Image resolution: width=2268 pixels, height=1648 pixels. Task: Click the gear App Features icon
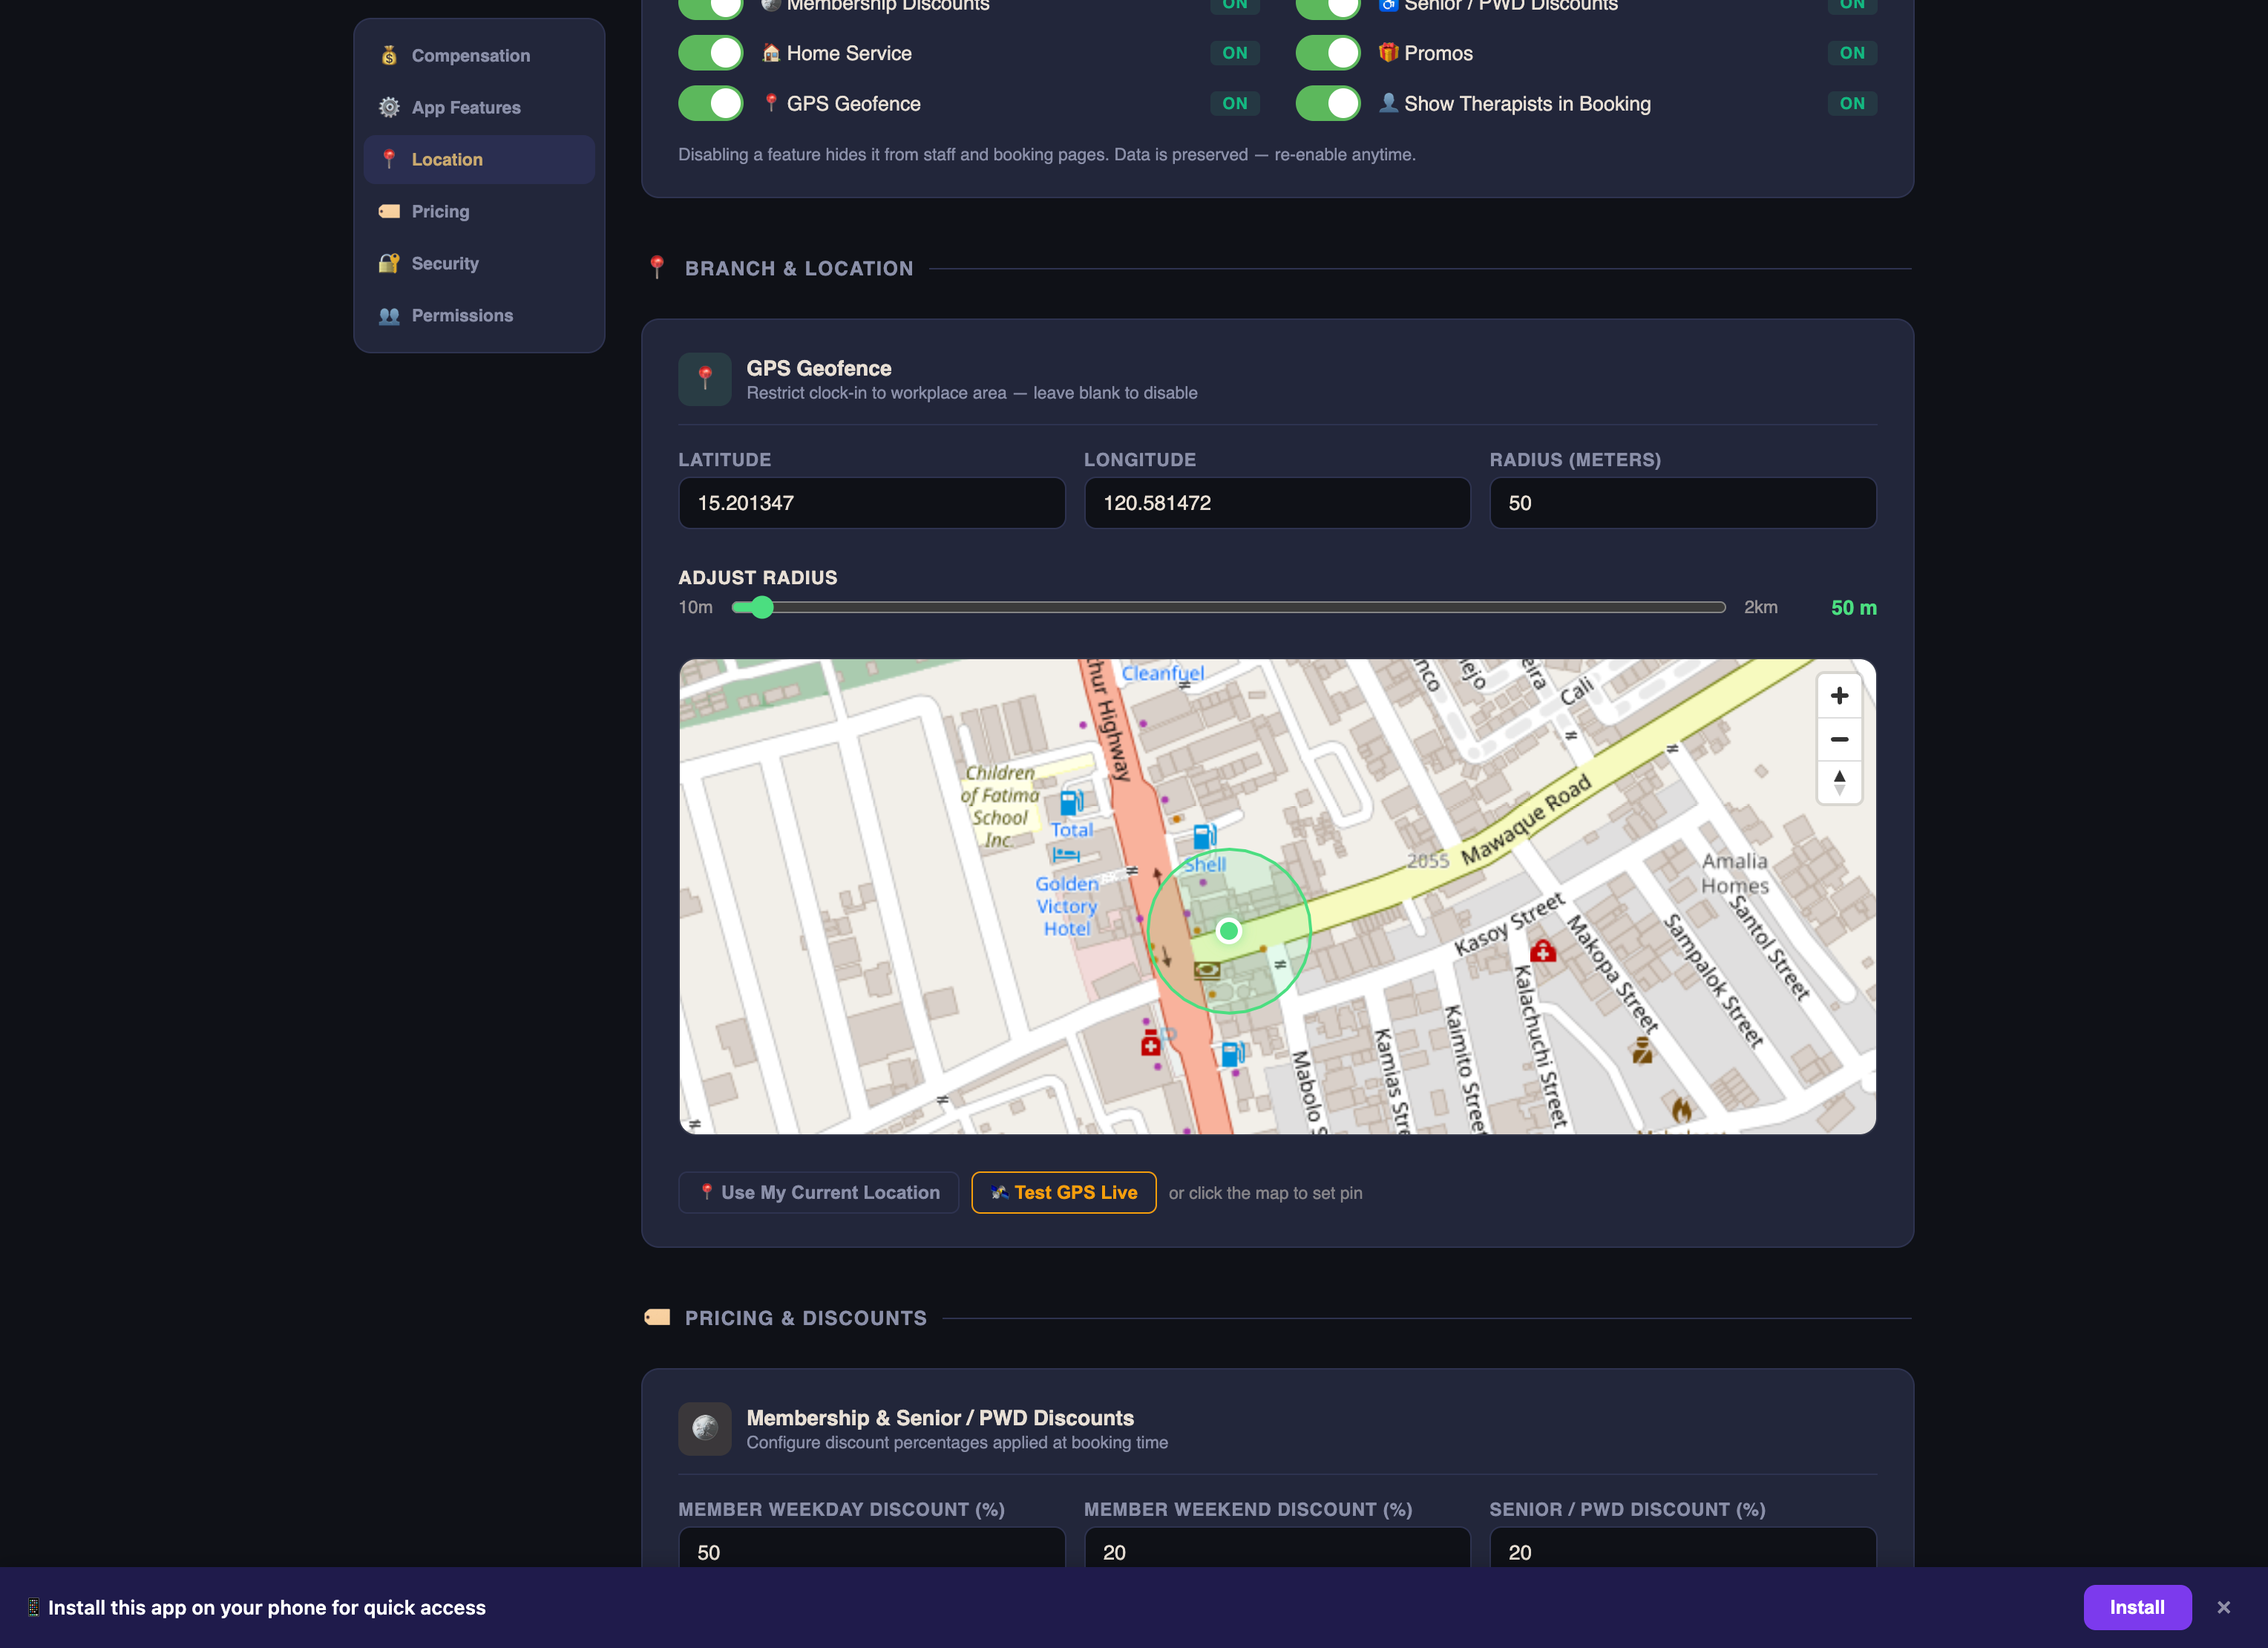pyautogui.click(x=389, y=108)
